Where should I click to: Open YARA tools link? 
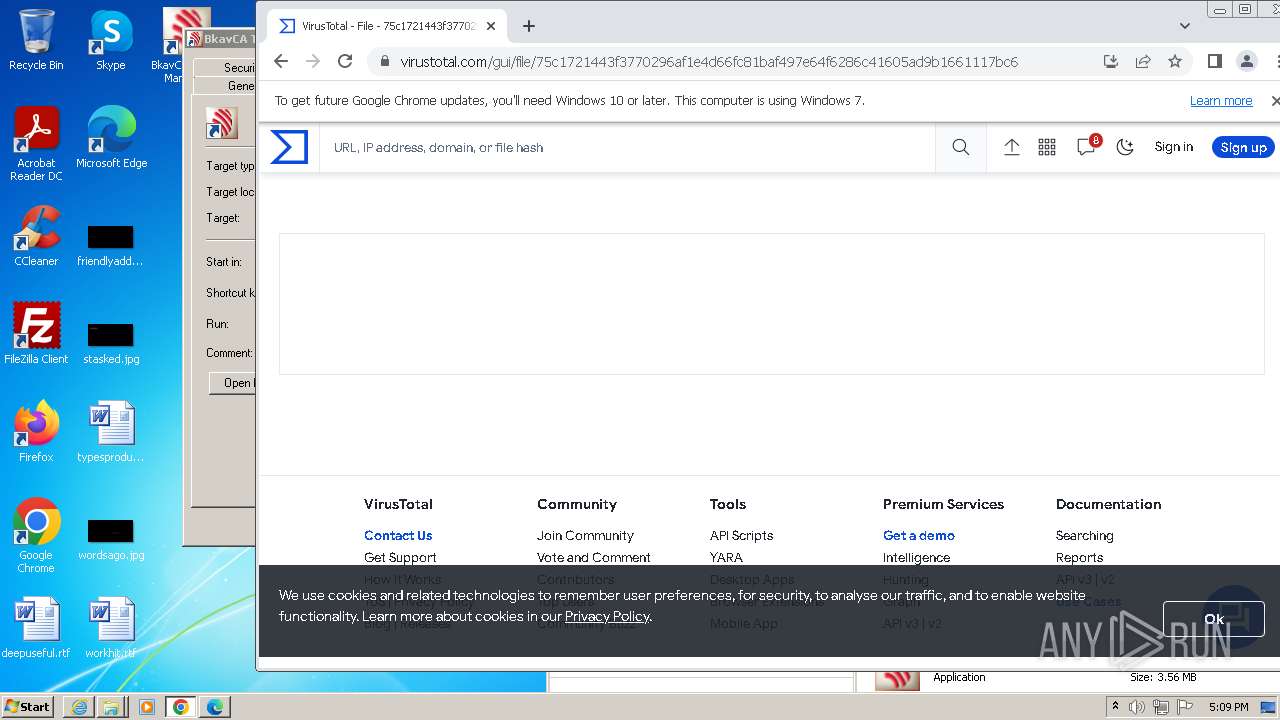pos(726,557)
